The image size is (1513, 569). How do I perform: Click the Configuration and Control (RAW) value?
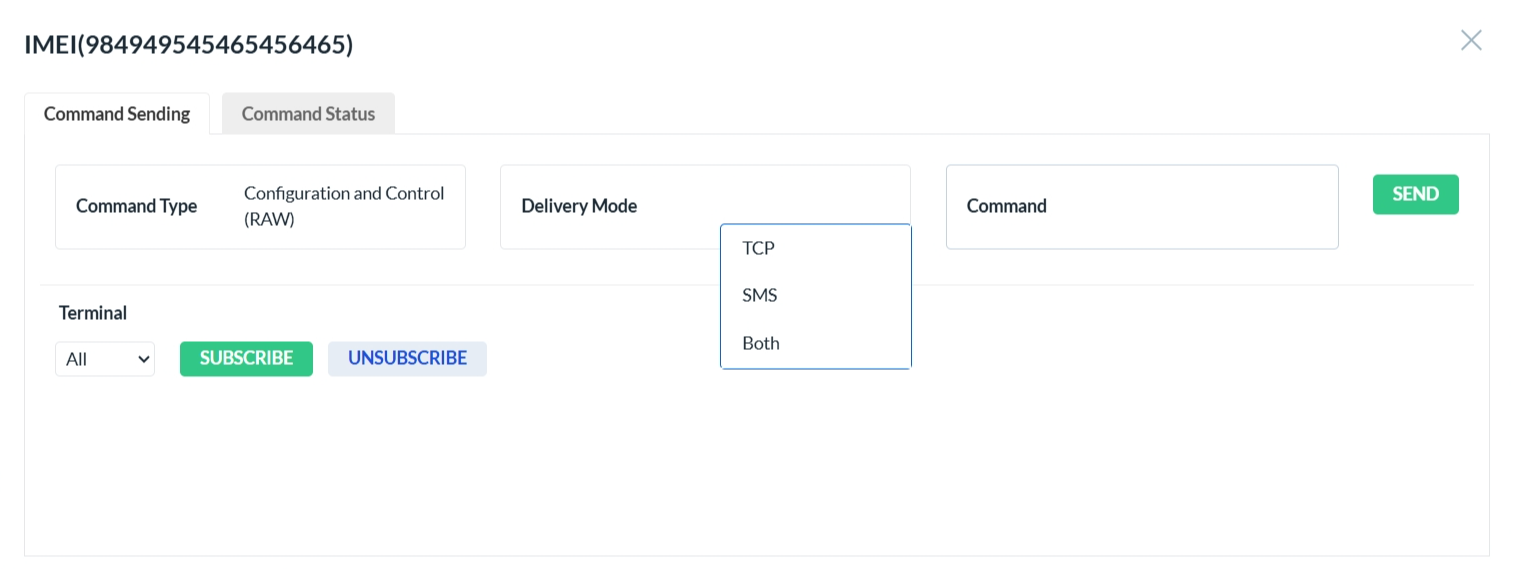[x=344, y=206]
